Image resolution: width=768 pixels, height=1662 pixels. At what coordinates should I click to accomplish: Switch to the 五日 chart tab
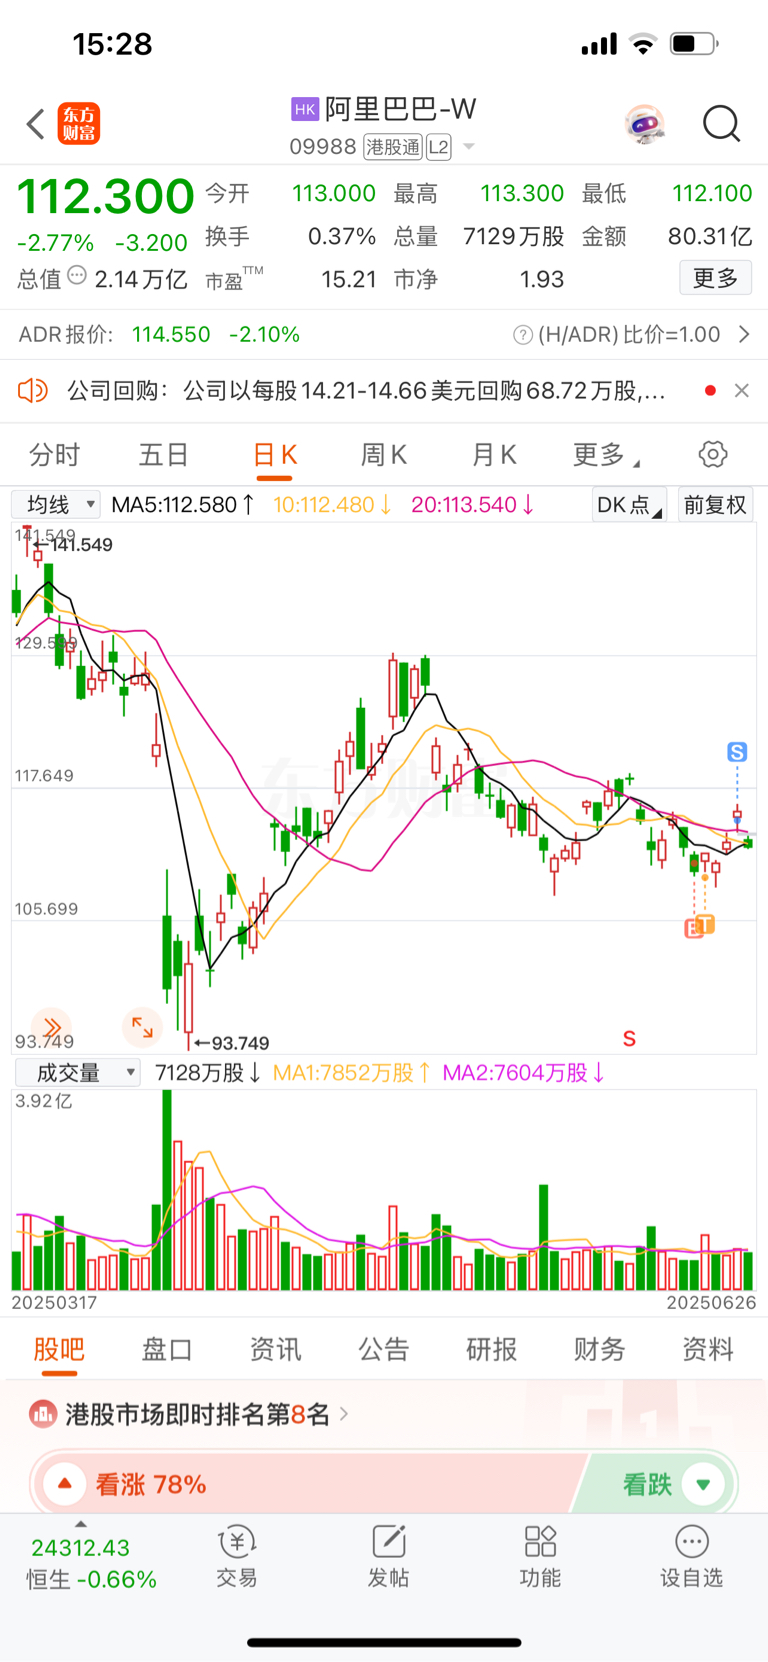pos(163,455)
